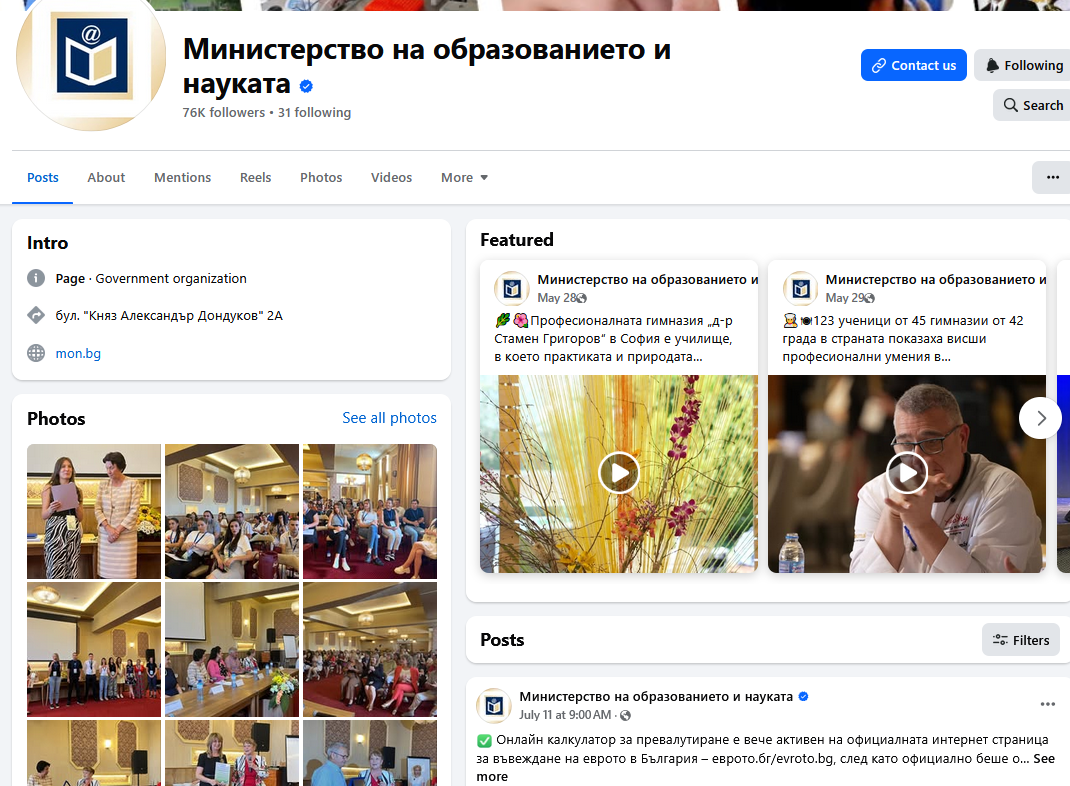Image resolution: width=1070 pixels, height=786 pixels.
Task: Expand July 11 post with See more
Action: pos(1043,758)
